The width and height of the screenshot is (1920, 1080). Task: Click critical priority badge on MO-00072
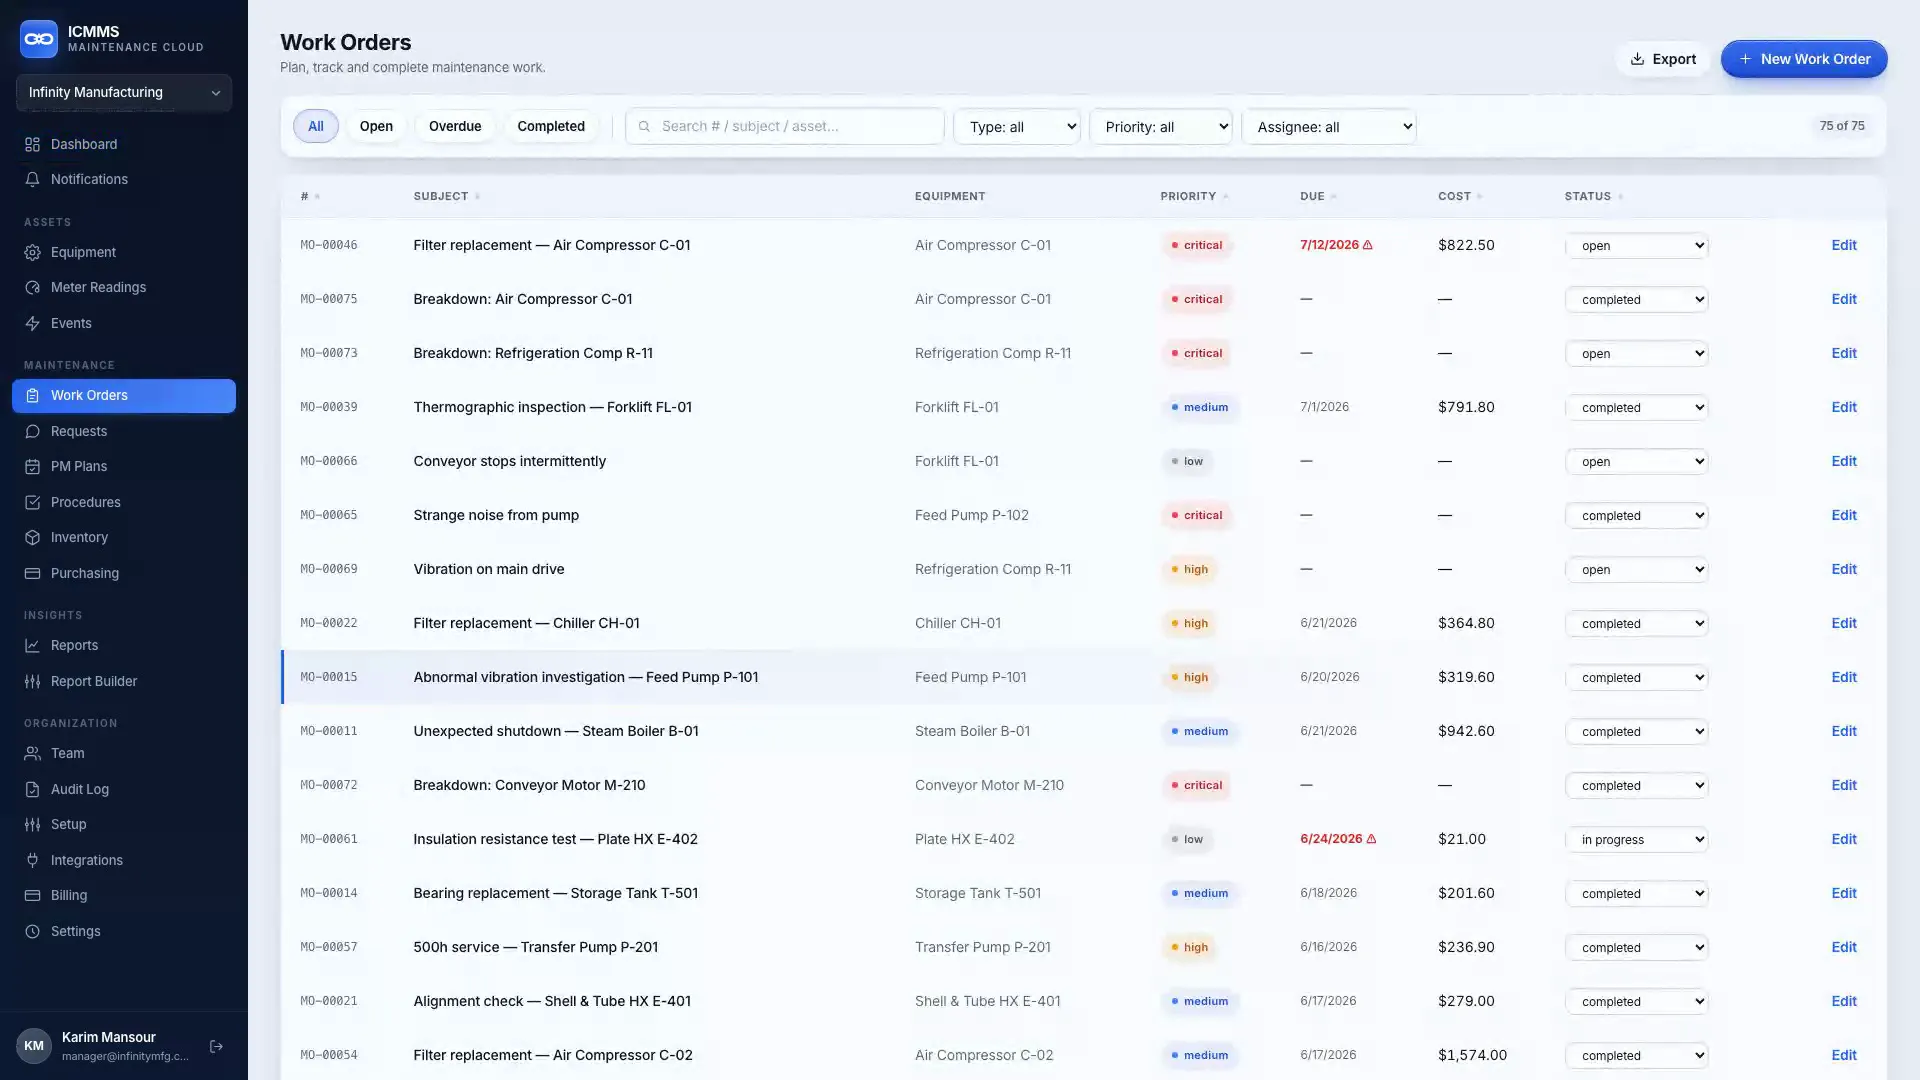click(x=1197, y=785)
